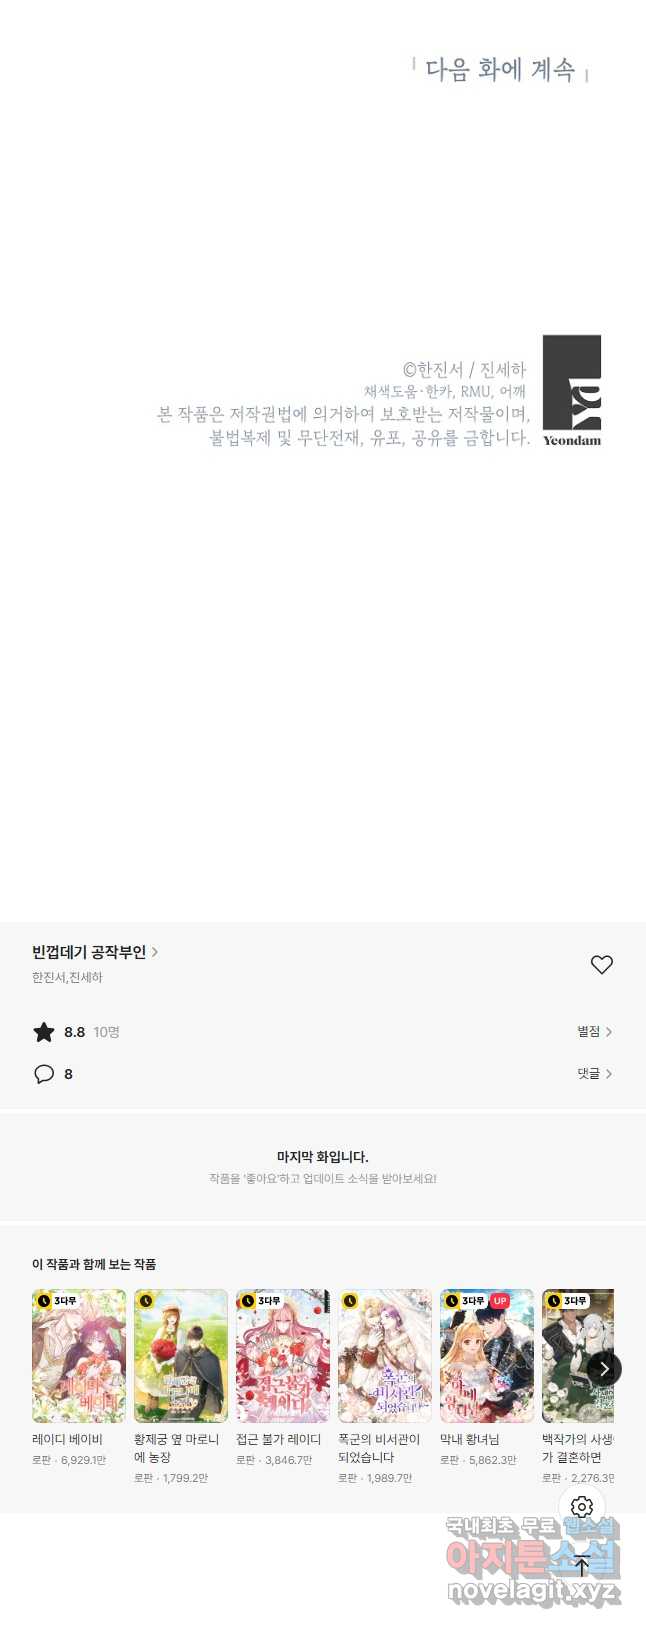This screenshot has width=646, height=1629.
Task: Expand the 별점 rating section
Action: [594, 1031]
